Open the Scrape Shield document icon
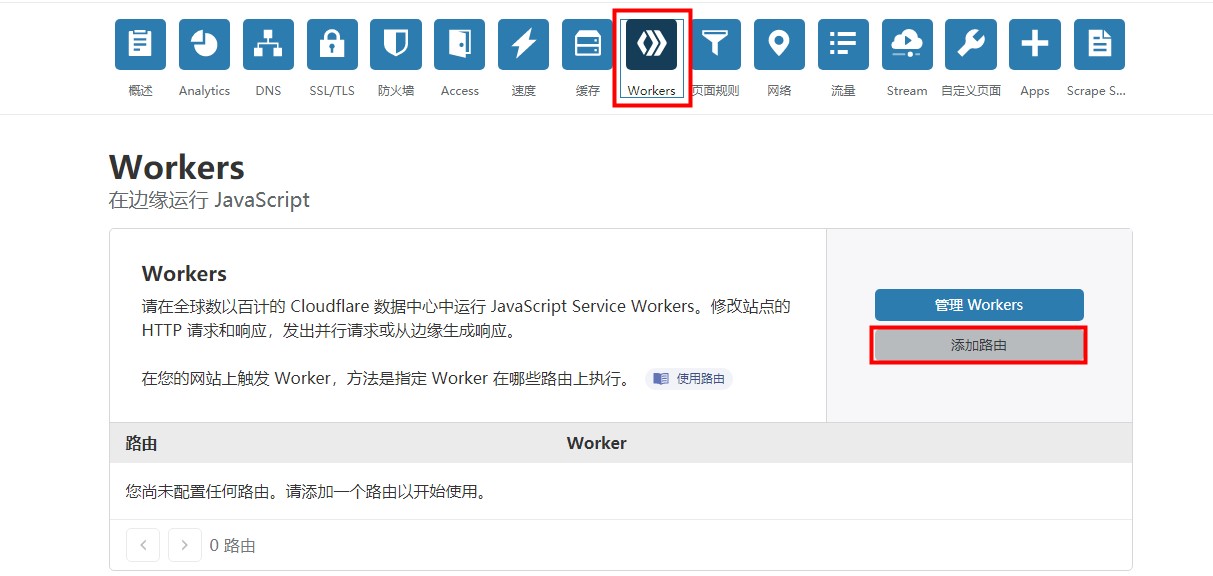 [1099, 44]
